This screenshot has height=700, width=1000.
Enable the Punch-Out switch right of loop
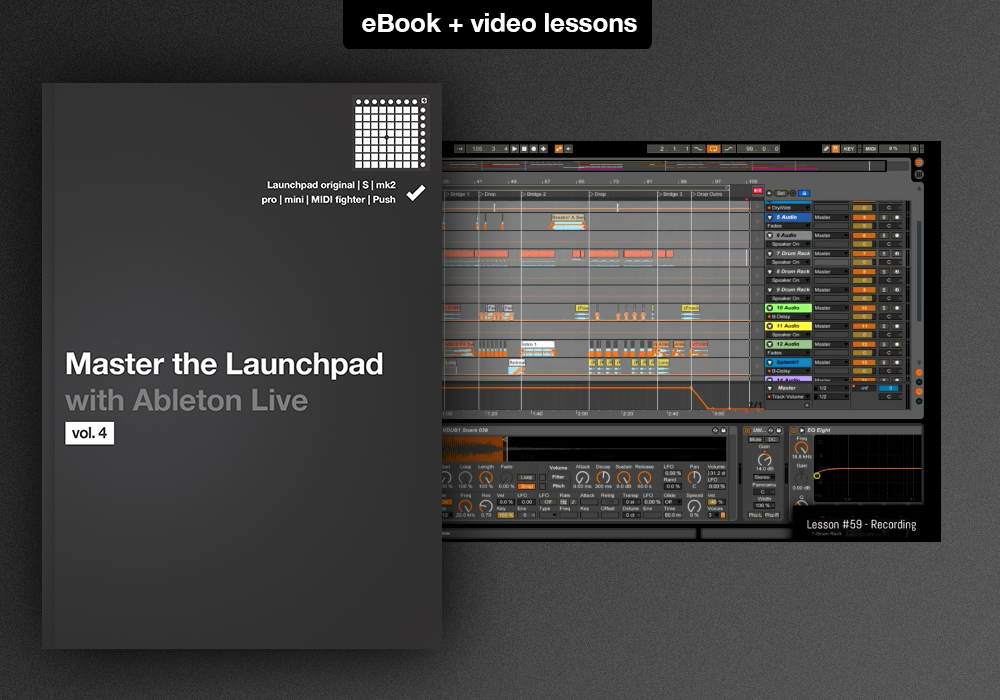729,149
